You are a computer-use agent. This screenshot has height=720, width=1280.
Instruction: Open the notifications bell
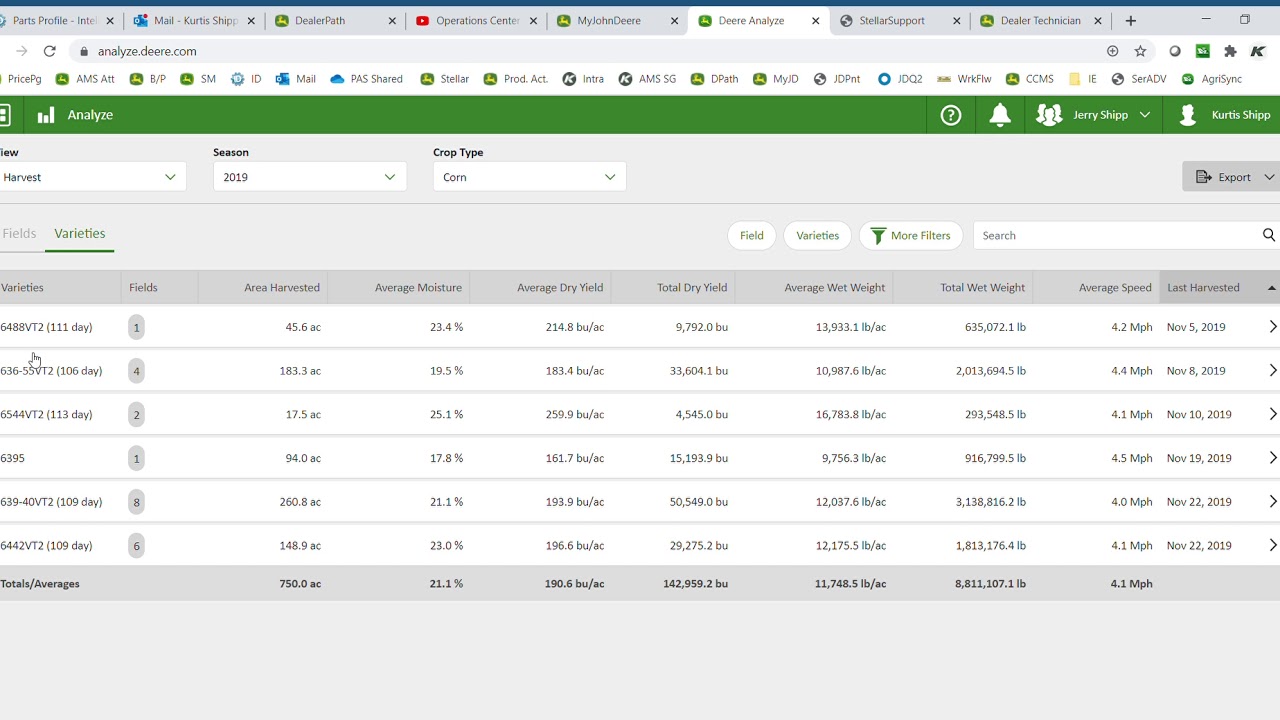[x=1000, y=115]
